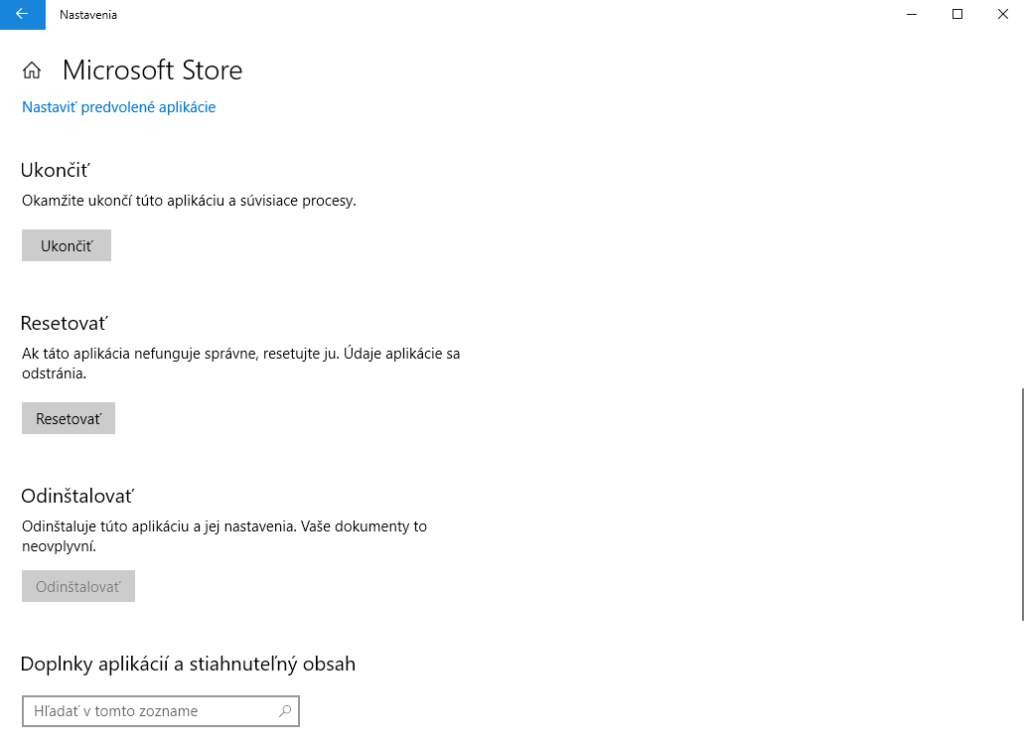Click the Nastavenia window title text
1024x745 pixels.
coord(80,14)
